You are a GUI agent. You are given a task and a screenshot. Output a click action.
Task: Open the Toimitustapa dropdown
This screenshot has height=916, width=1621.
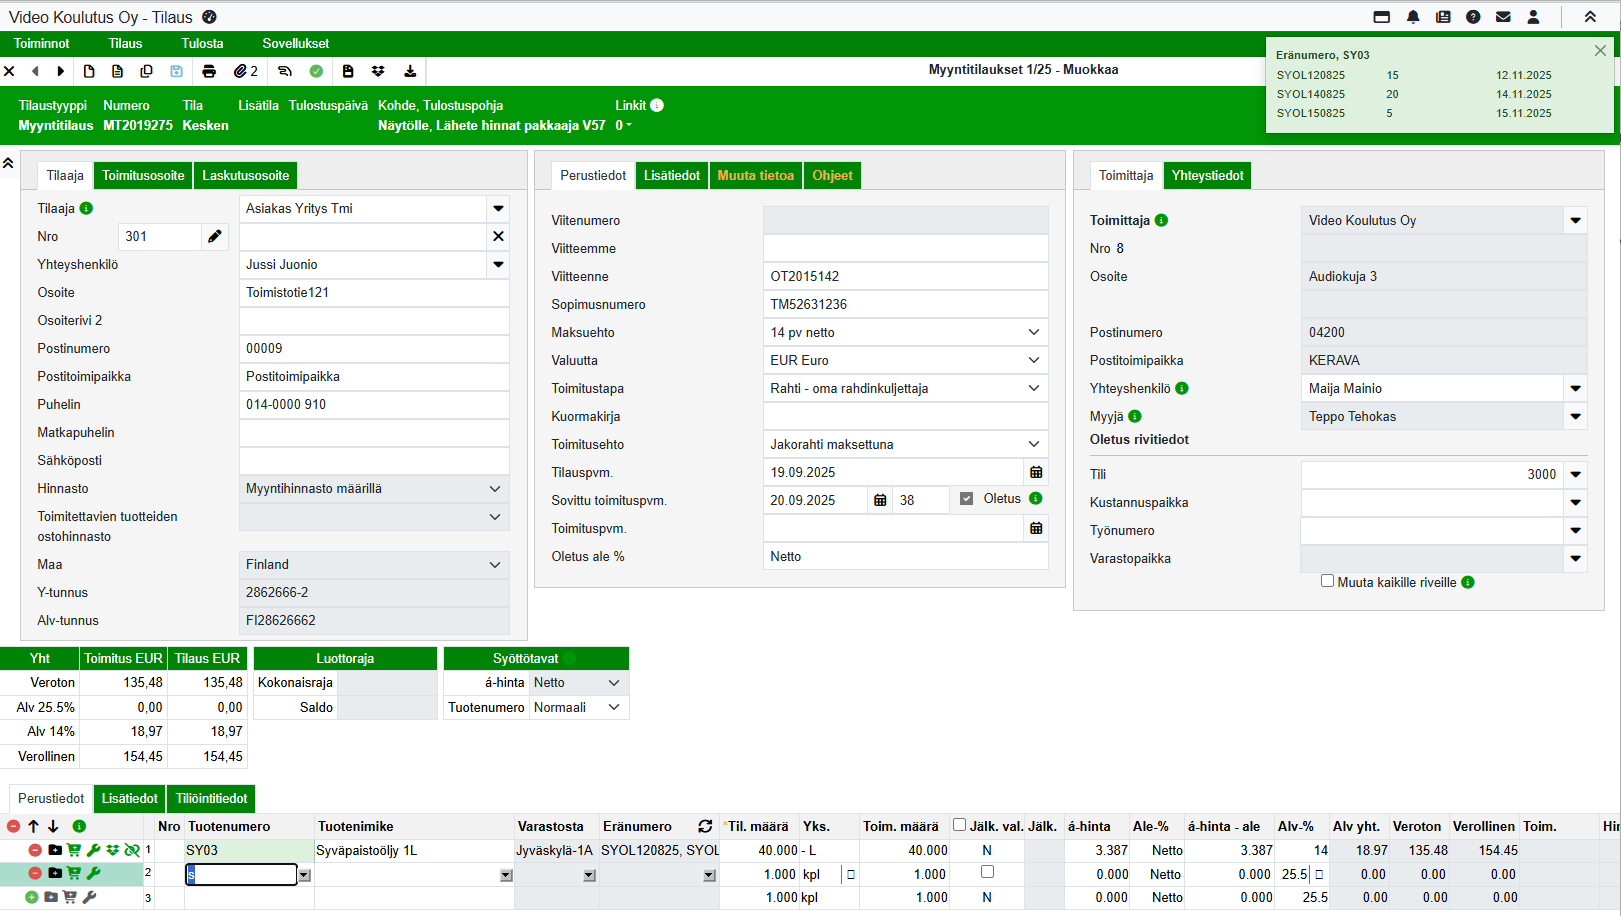(1034, 388)
